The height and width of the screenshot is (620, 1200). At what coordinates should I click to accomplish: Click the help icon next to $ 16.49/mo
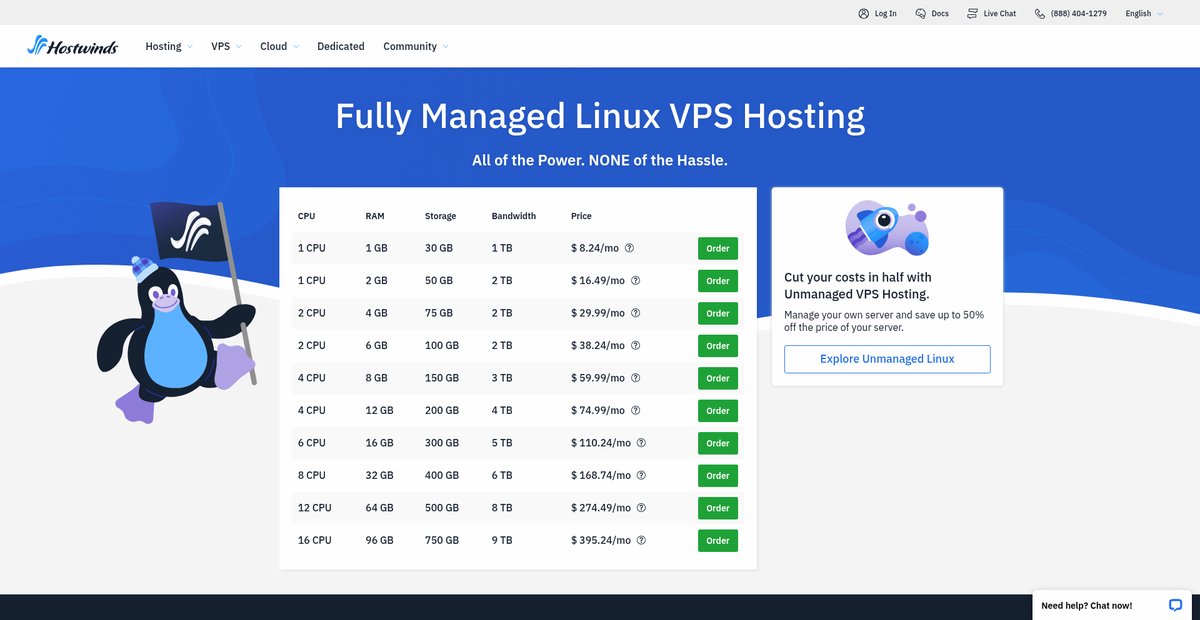pos(635,281)
